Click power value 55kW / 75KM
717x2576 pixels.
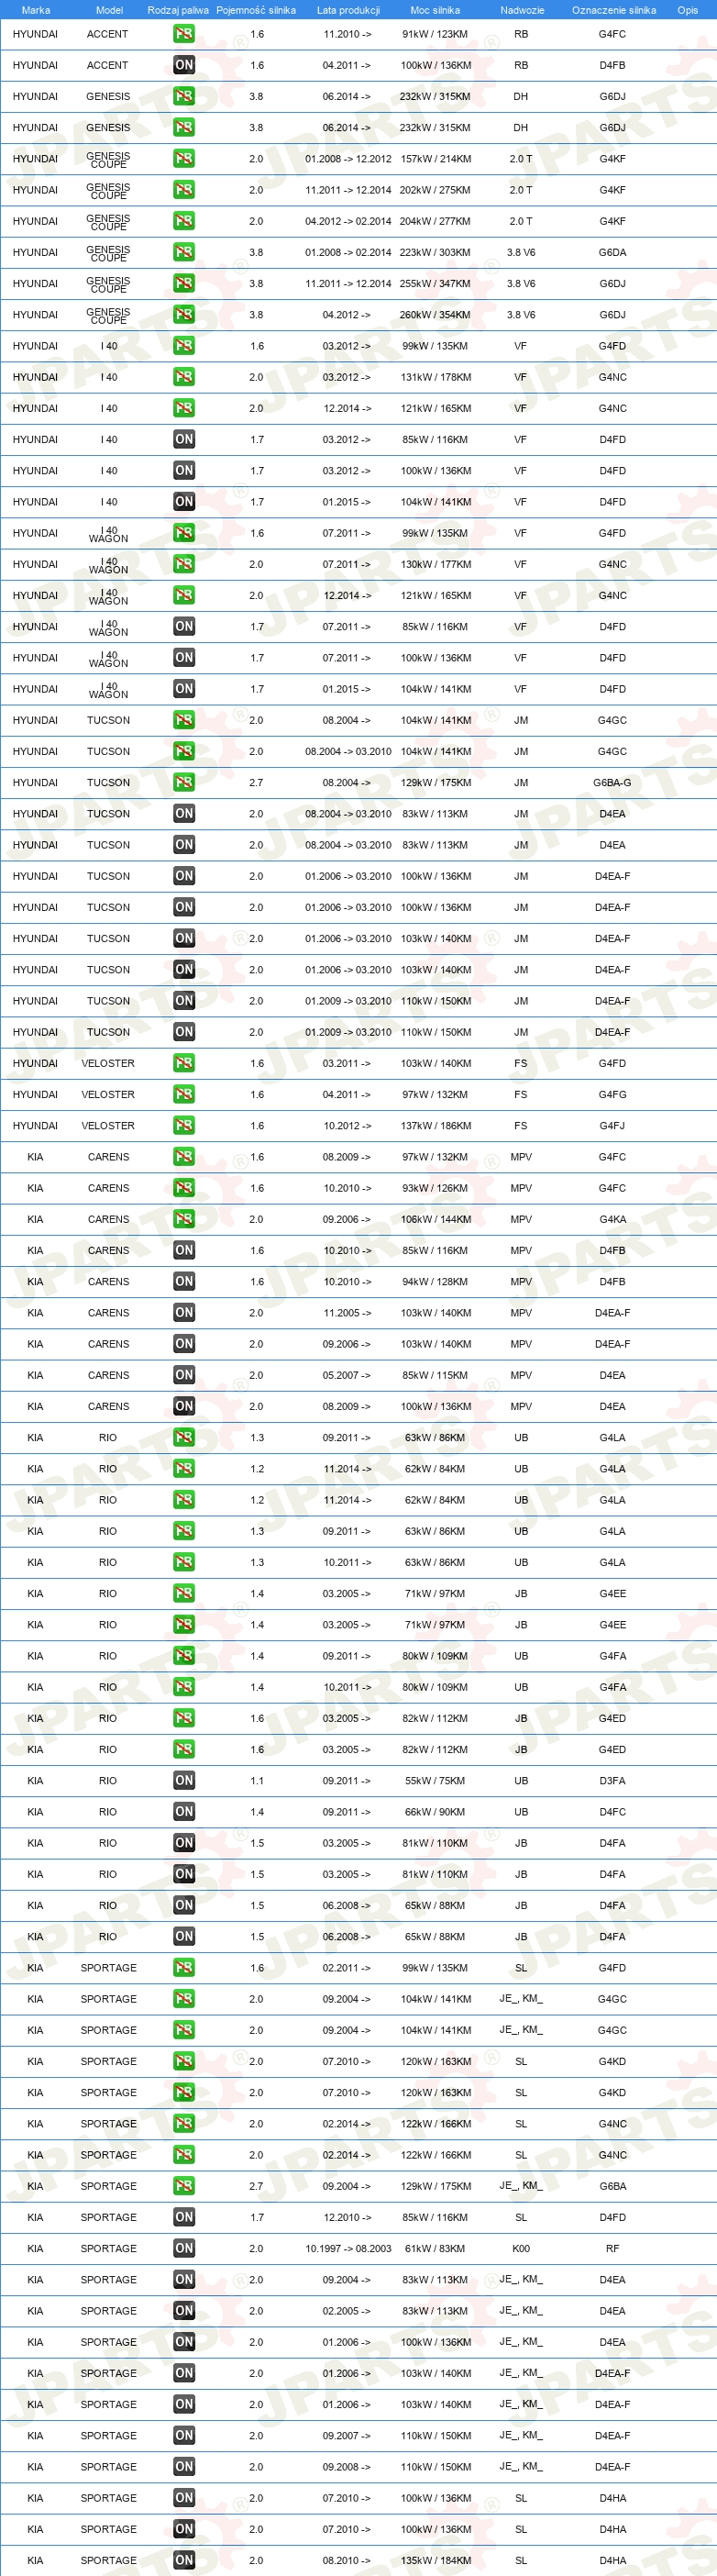(435, 1781)
